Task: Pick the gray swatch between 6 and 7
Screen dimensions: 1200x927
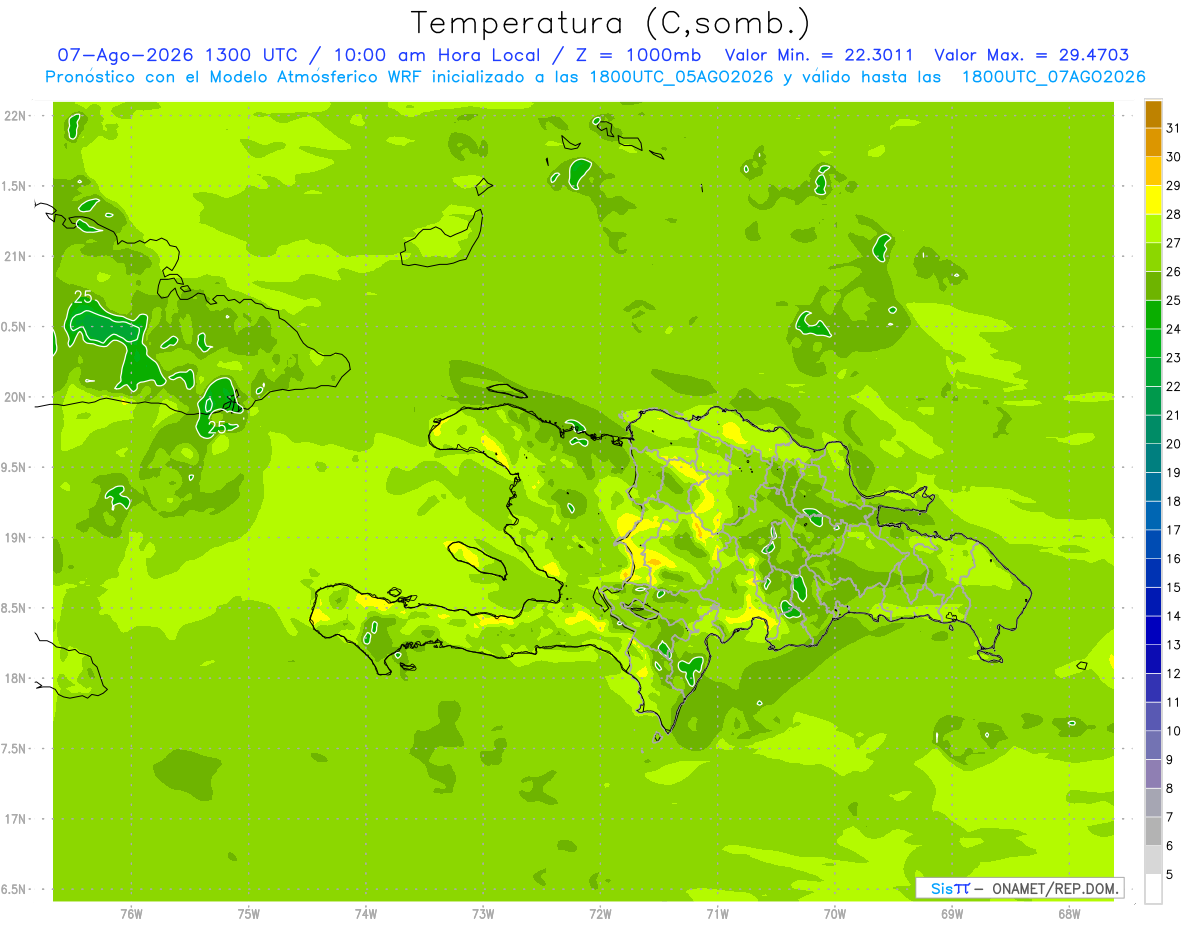Action: [x=1153, y=831]
